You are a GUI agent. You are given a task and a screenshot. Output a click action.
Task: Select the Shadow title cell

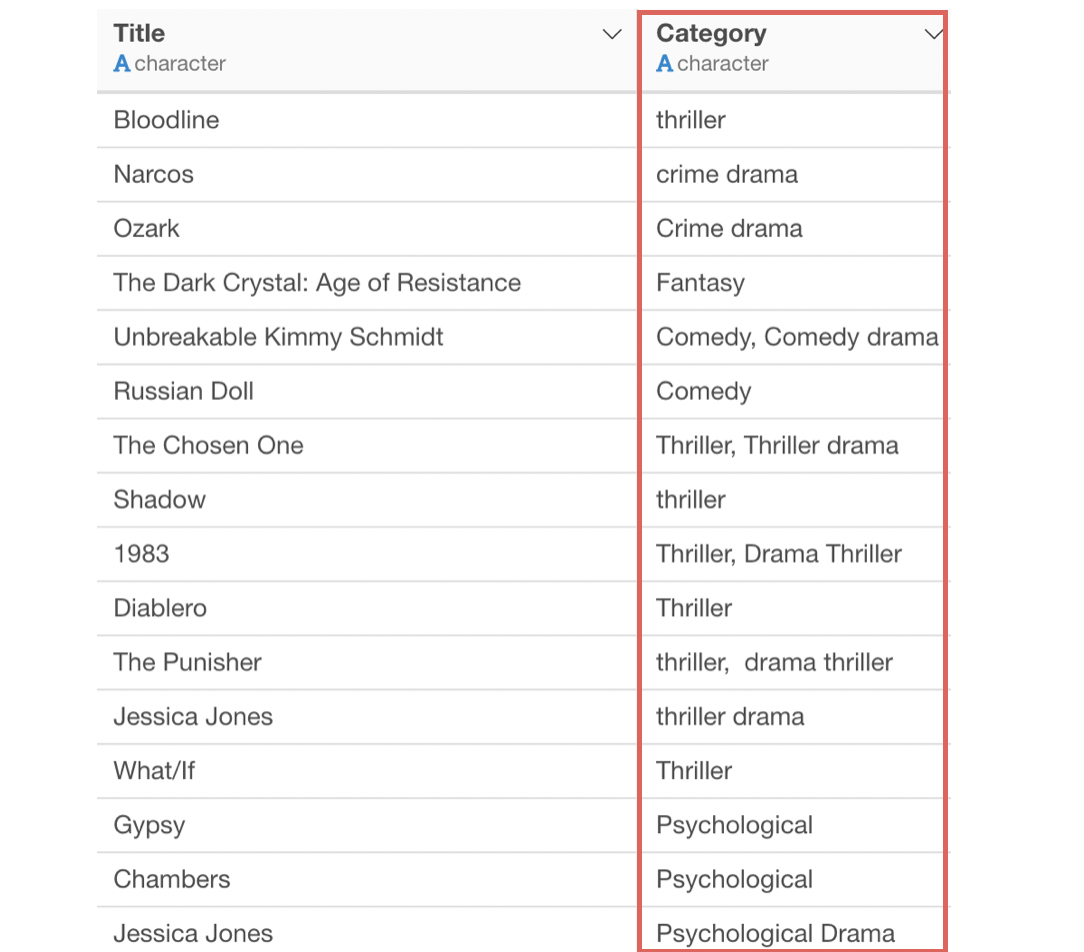[x=367, y=500]
